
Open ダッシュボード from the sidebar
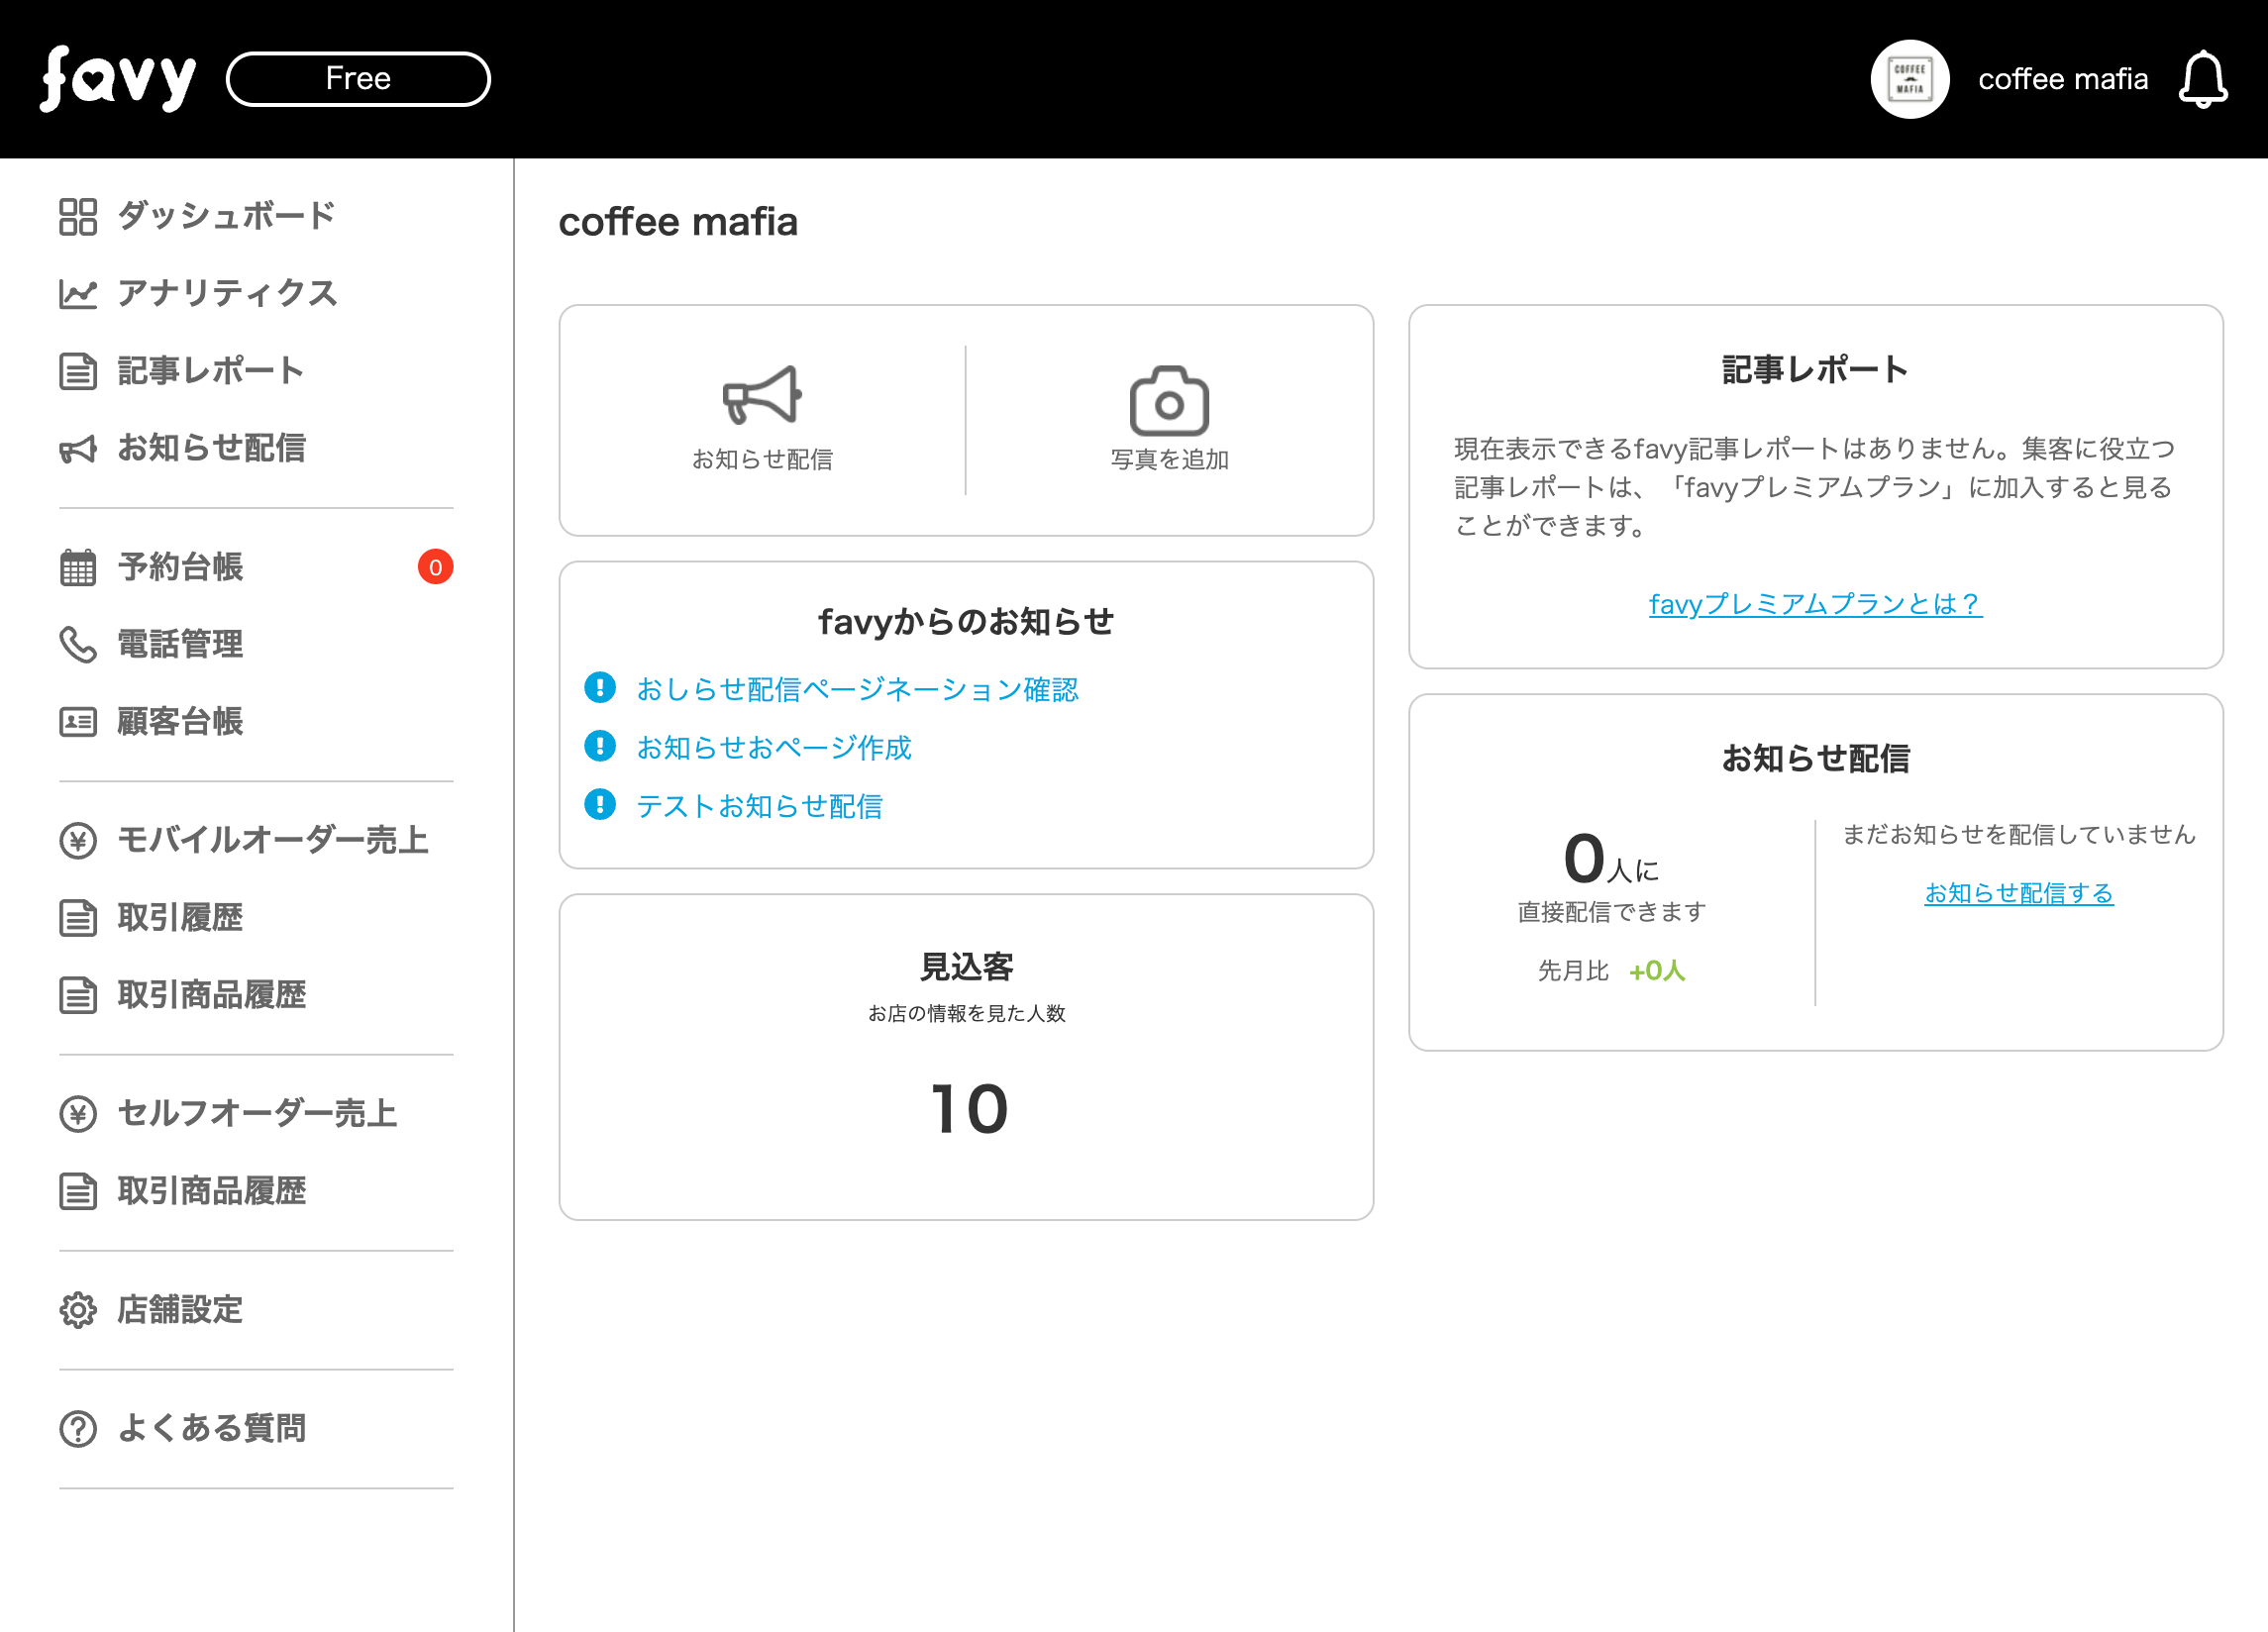click(x=225, y=216)
